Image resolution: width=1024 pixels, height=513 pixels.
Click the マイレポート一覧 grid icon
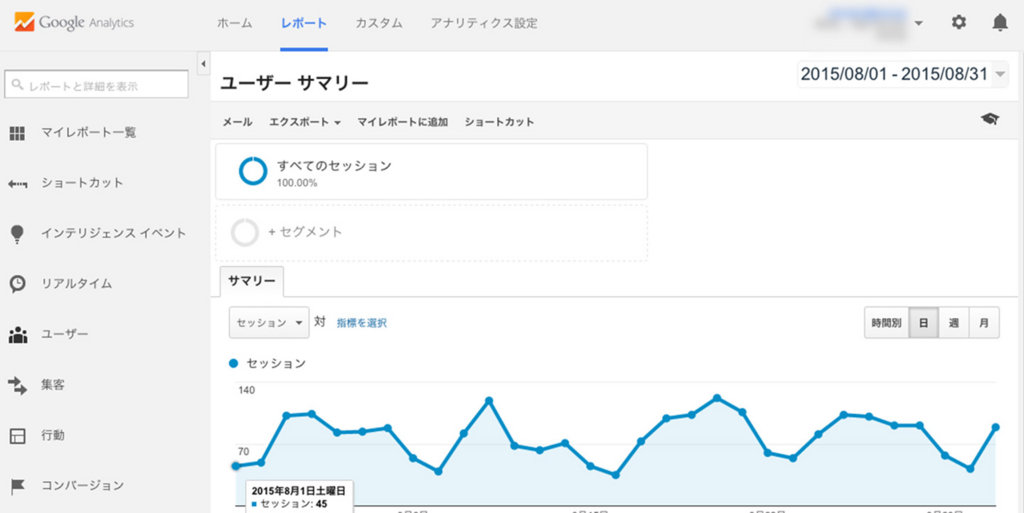click(18, 133)
